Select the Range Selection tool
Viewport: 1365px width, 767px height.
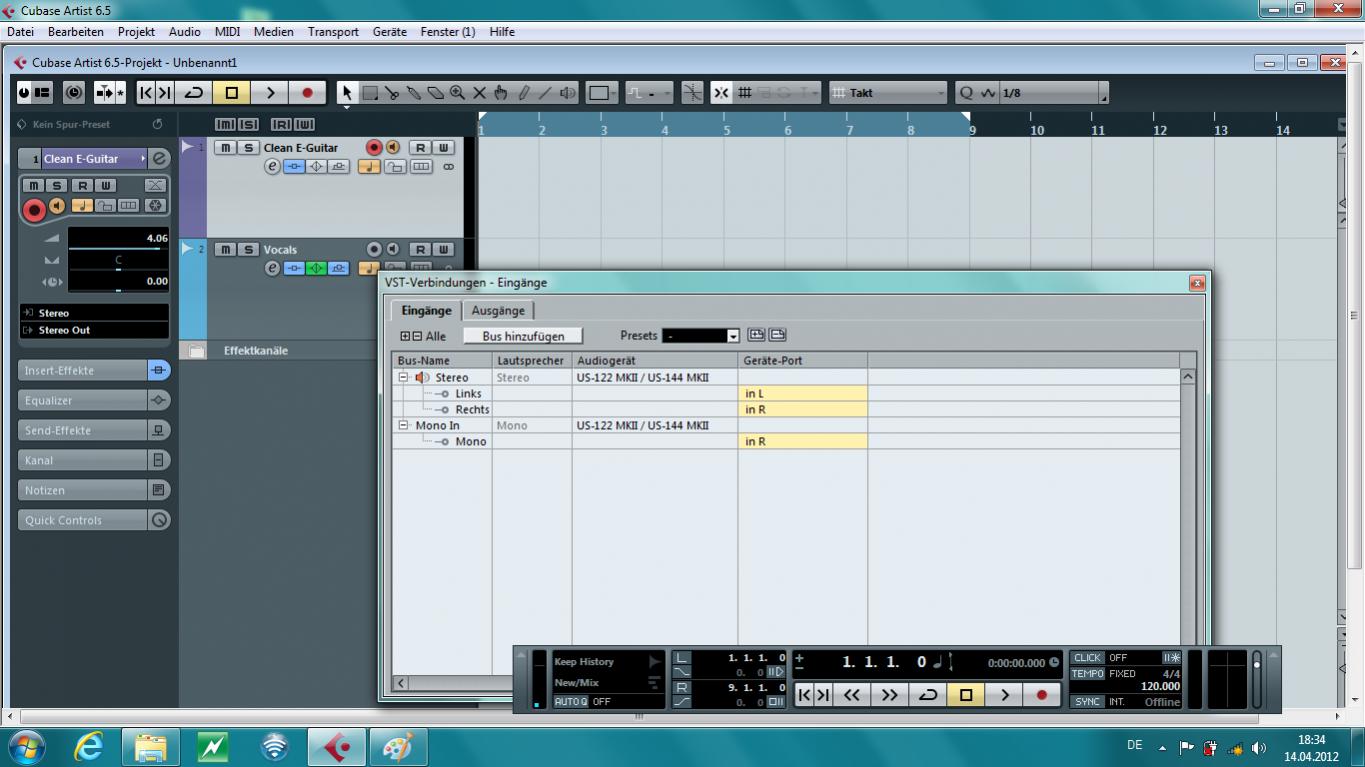(369, 93)
